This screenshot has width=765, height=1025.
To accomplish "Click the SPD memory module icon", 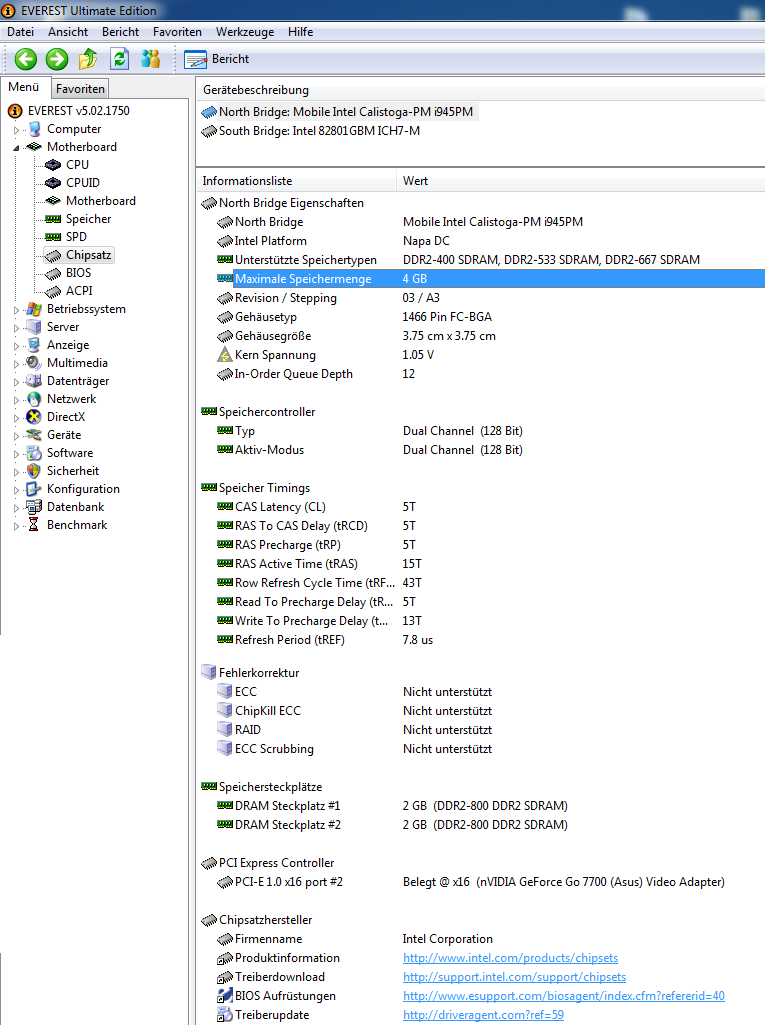I will coord(53,237).
